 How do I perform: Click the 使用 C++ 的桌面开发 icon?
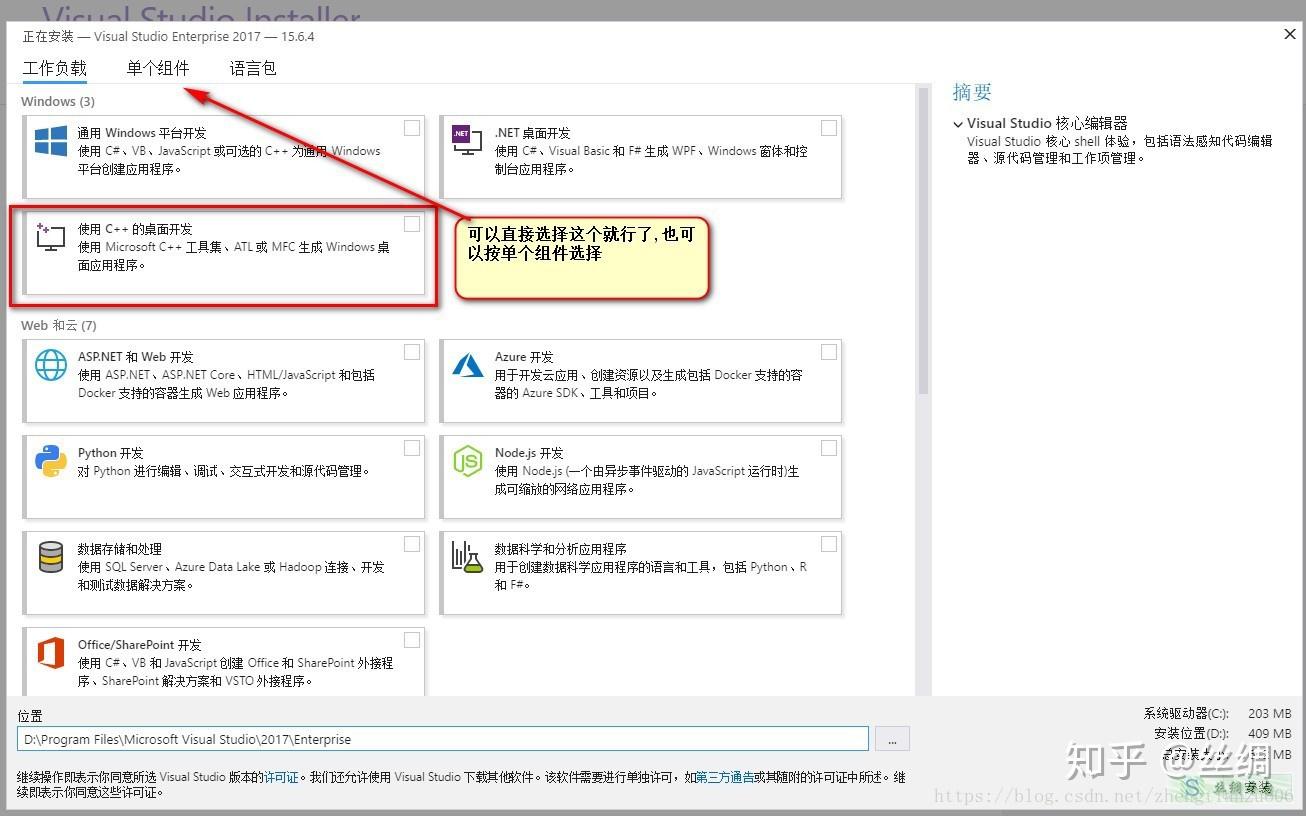click(50, 236)
